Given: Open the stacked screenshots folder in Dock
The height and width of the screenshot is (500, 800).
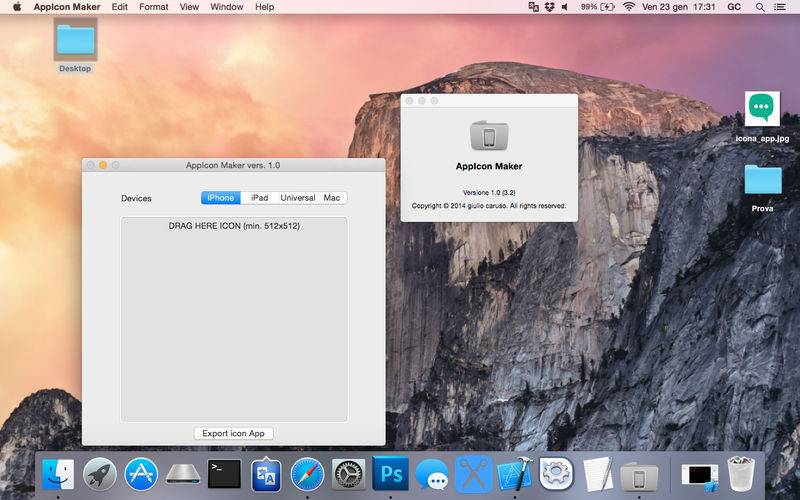Looking at the screenshot, I should (699, 476).
